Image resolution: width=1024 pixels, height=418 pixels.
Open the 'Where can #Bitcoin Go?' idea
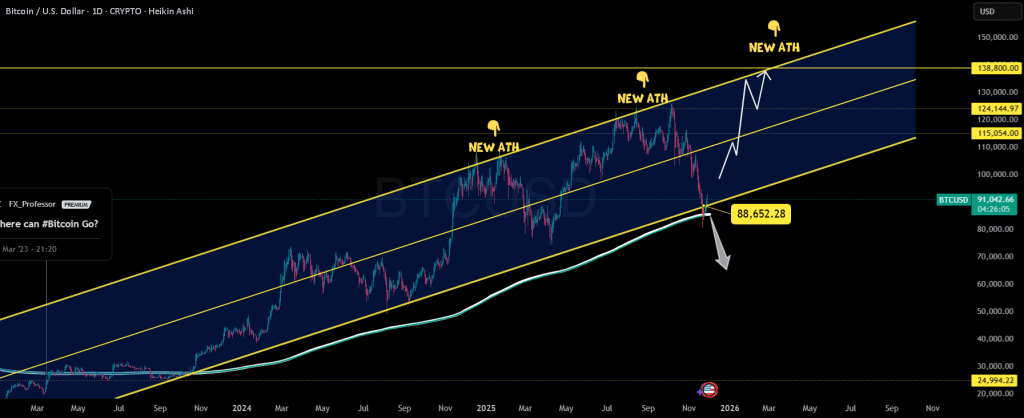click(x=50, y=223)
